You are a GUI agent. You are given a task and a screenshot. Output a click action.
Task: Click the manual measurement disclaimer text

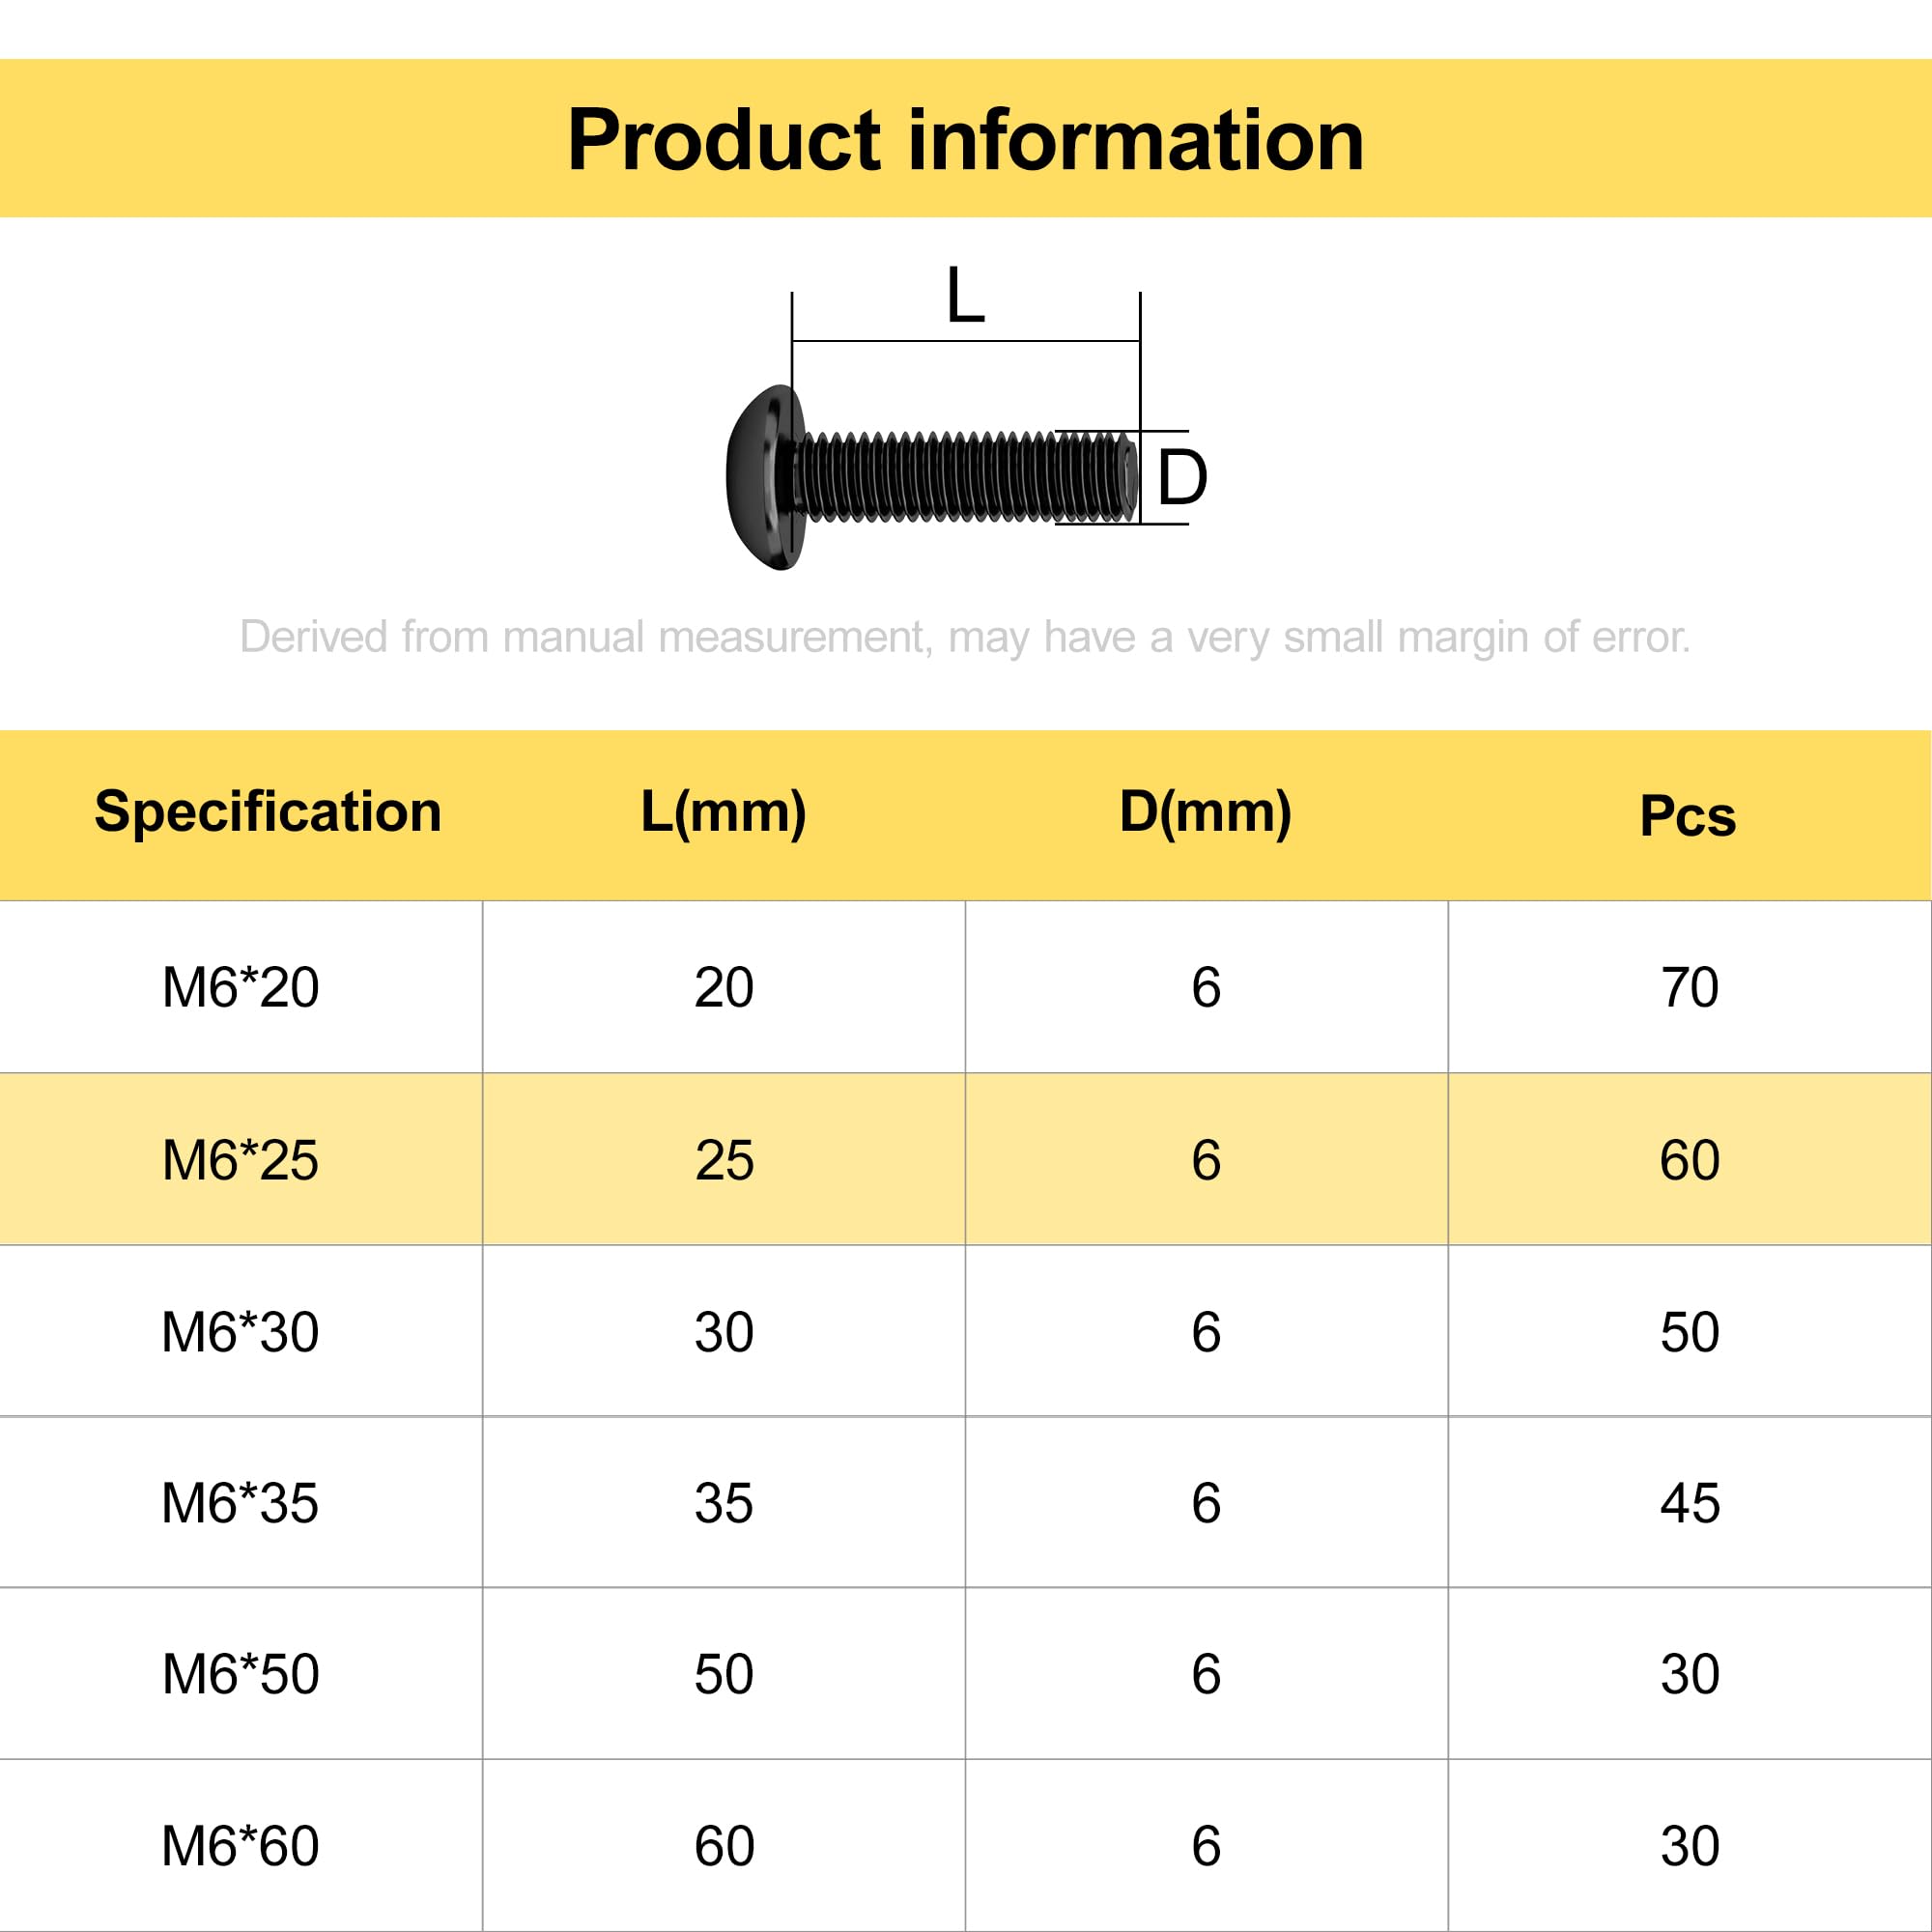pyautogui.click(x=965, y=637)
